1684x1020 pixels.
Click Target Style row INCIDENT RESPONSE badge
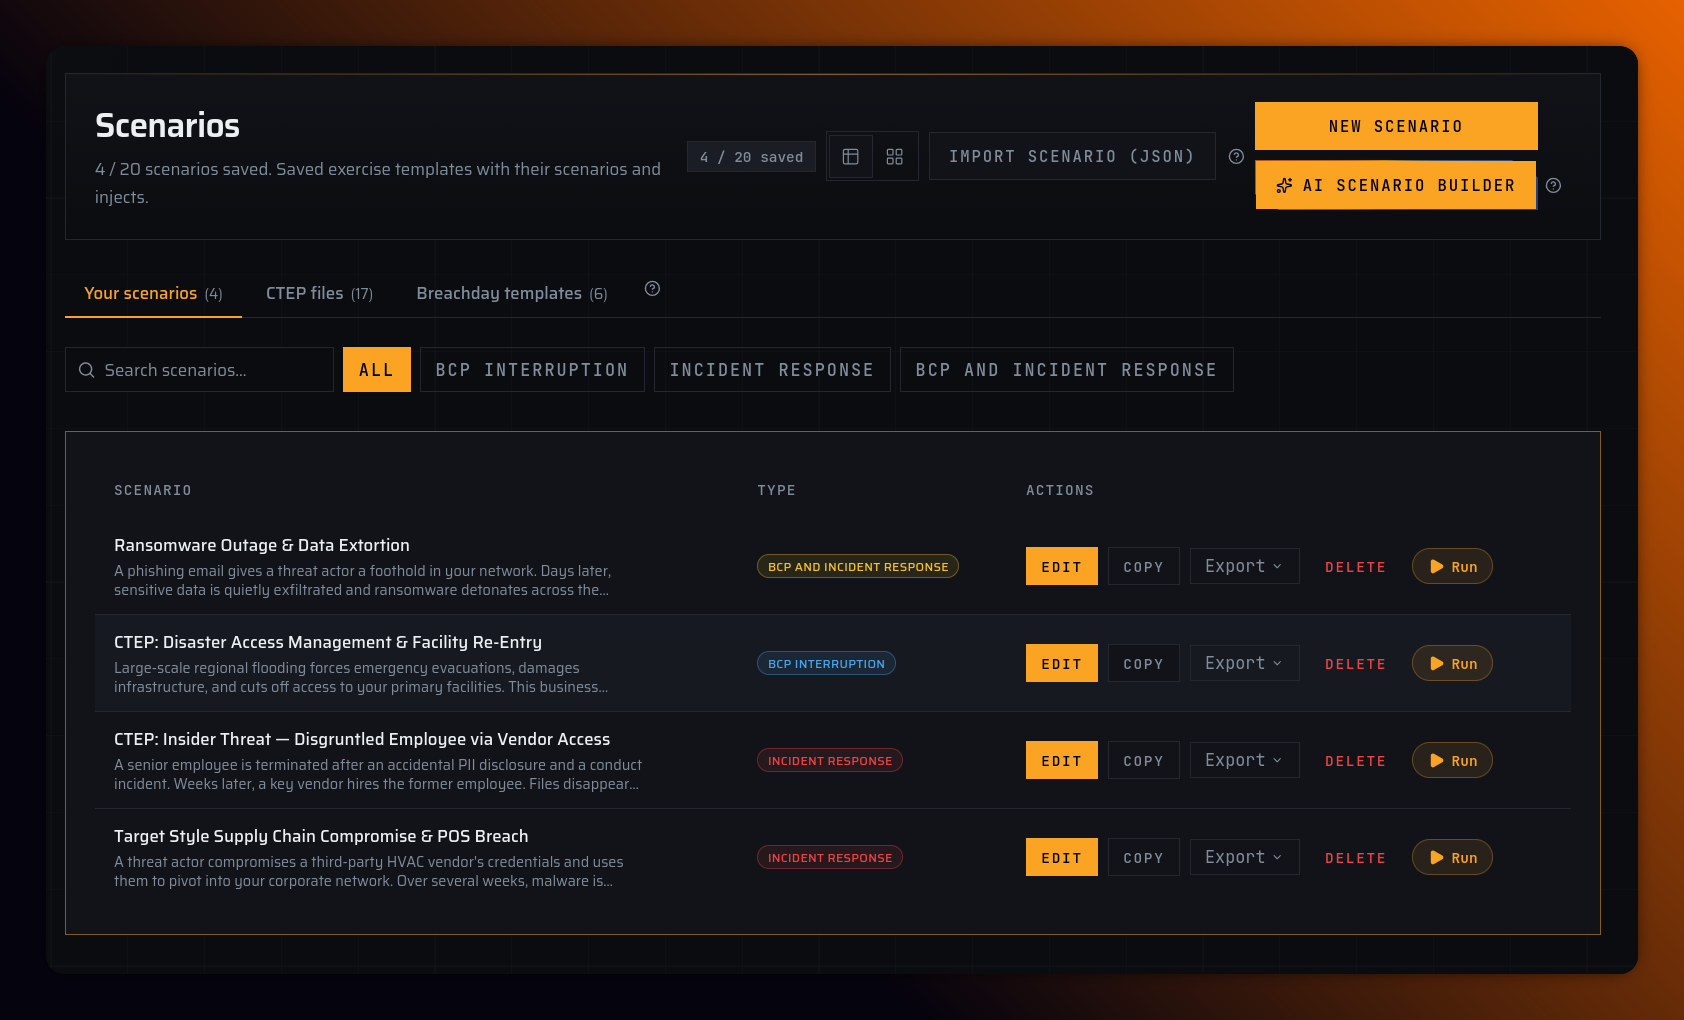[830, 857]
